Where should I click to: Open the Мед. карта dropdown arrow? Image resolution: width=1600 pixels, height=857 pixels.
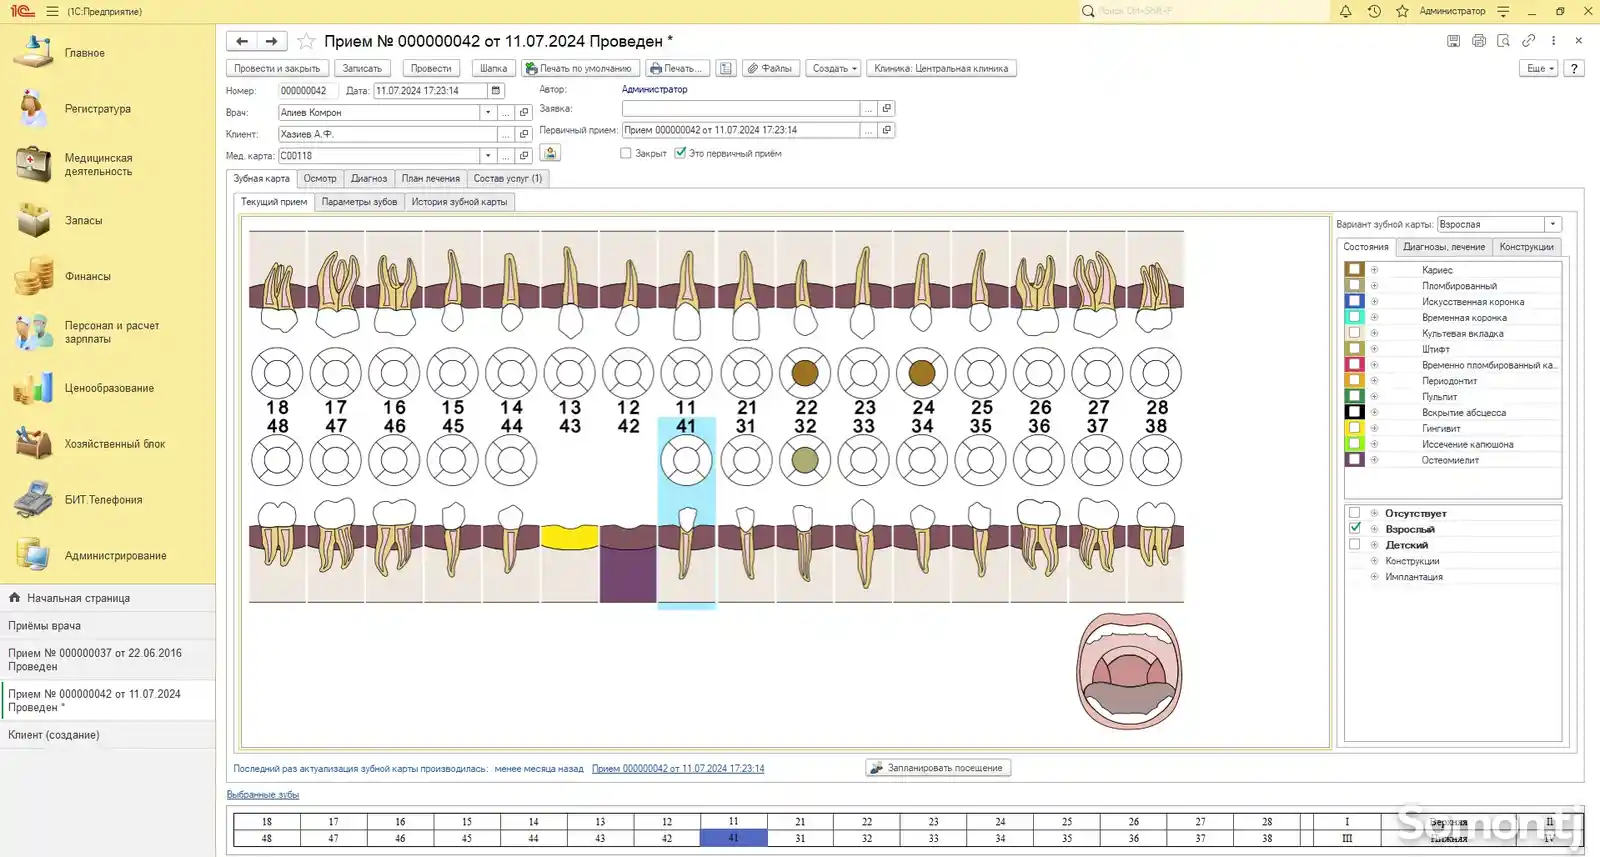(488, 155)
